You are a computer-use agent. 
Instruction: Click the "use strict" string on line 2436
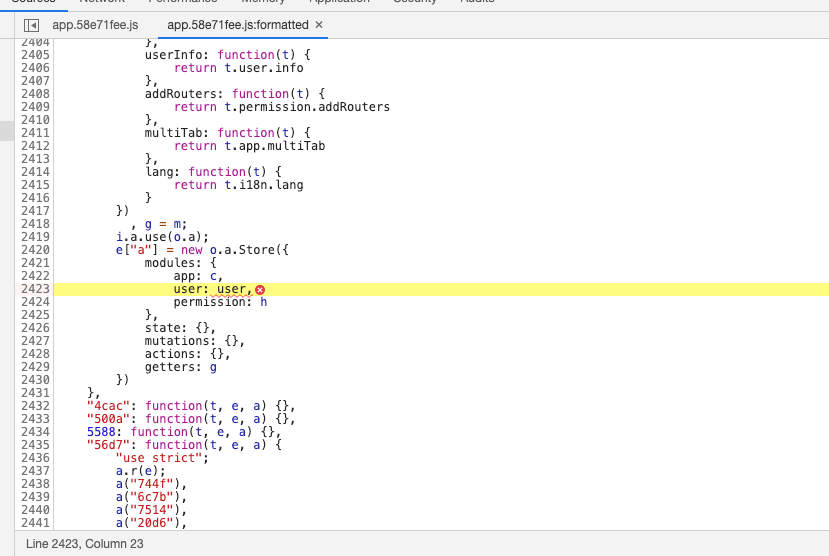pos(159,458)
